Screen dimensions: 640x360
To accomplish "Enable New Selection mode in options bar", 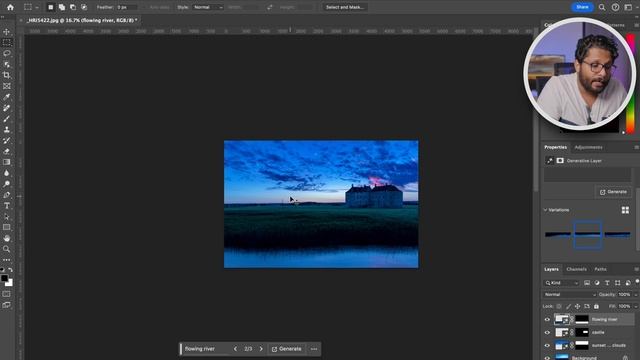I will [x=51, y=7].
